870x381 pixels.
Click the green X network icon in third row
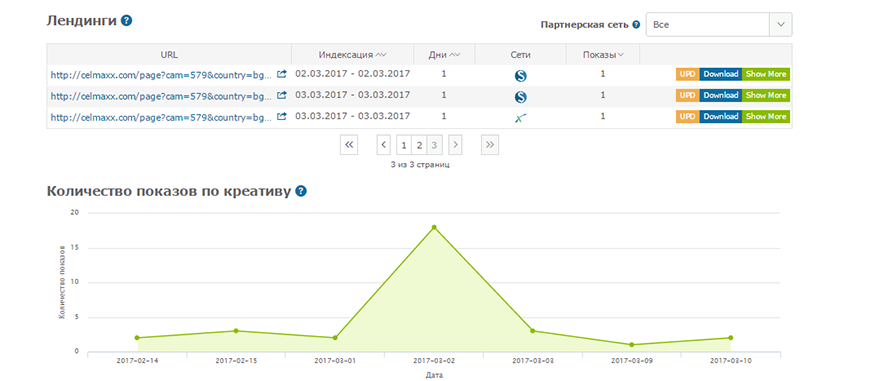(x=520, y=118)
